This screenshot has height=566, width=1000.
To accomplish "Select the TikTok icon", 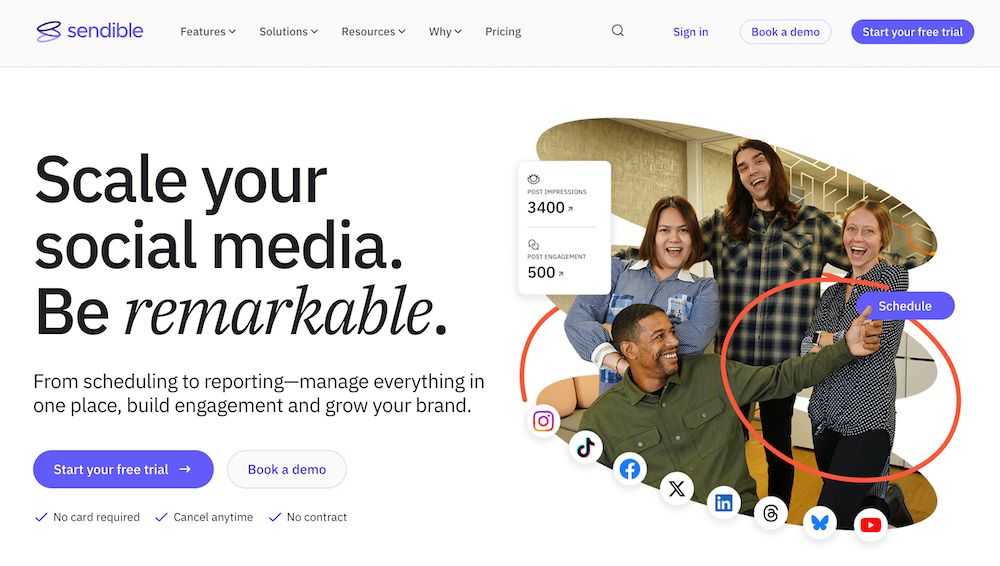I will coord(585,447).
